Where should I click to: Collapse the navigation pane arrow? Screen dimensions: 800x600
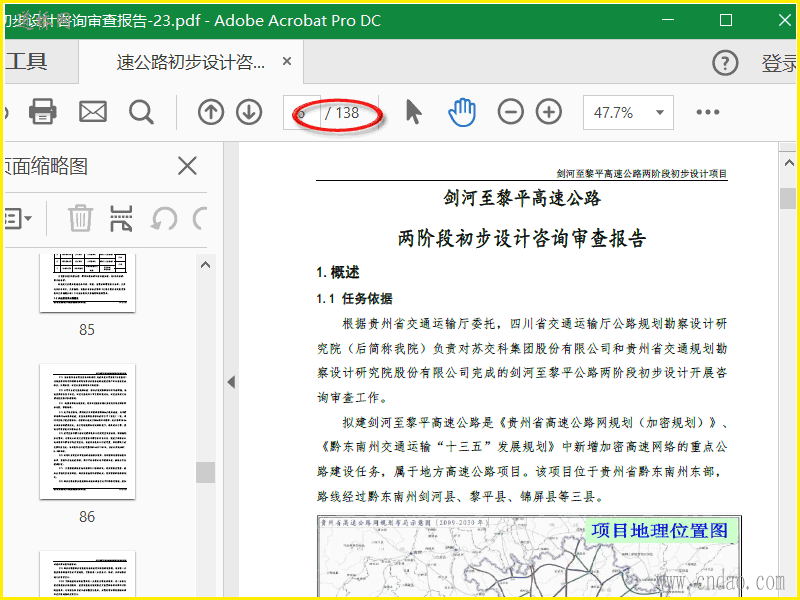(231, 382)
